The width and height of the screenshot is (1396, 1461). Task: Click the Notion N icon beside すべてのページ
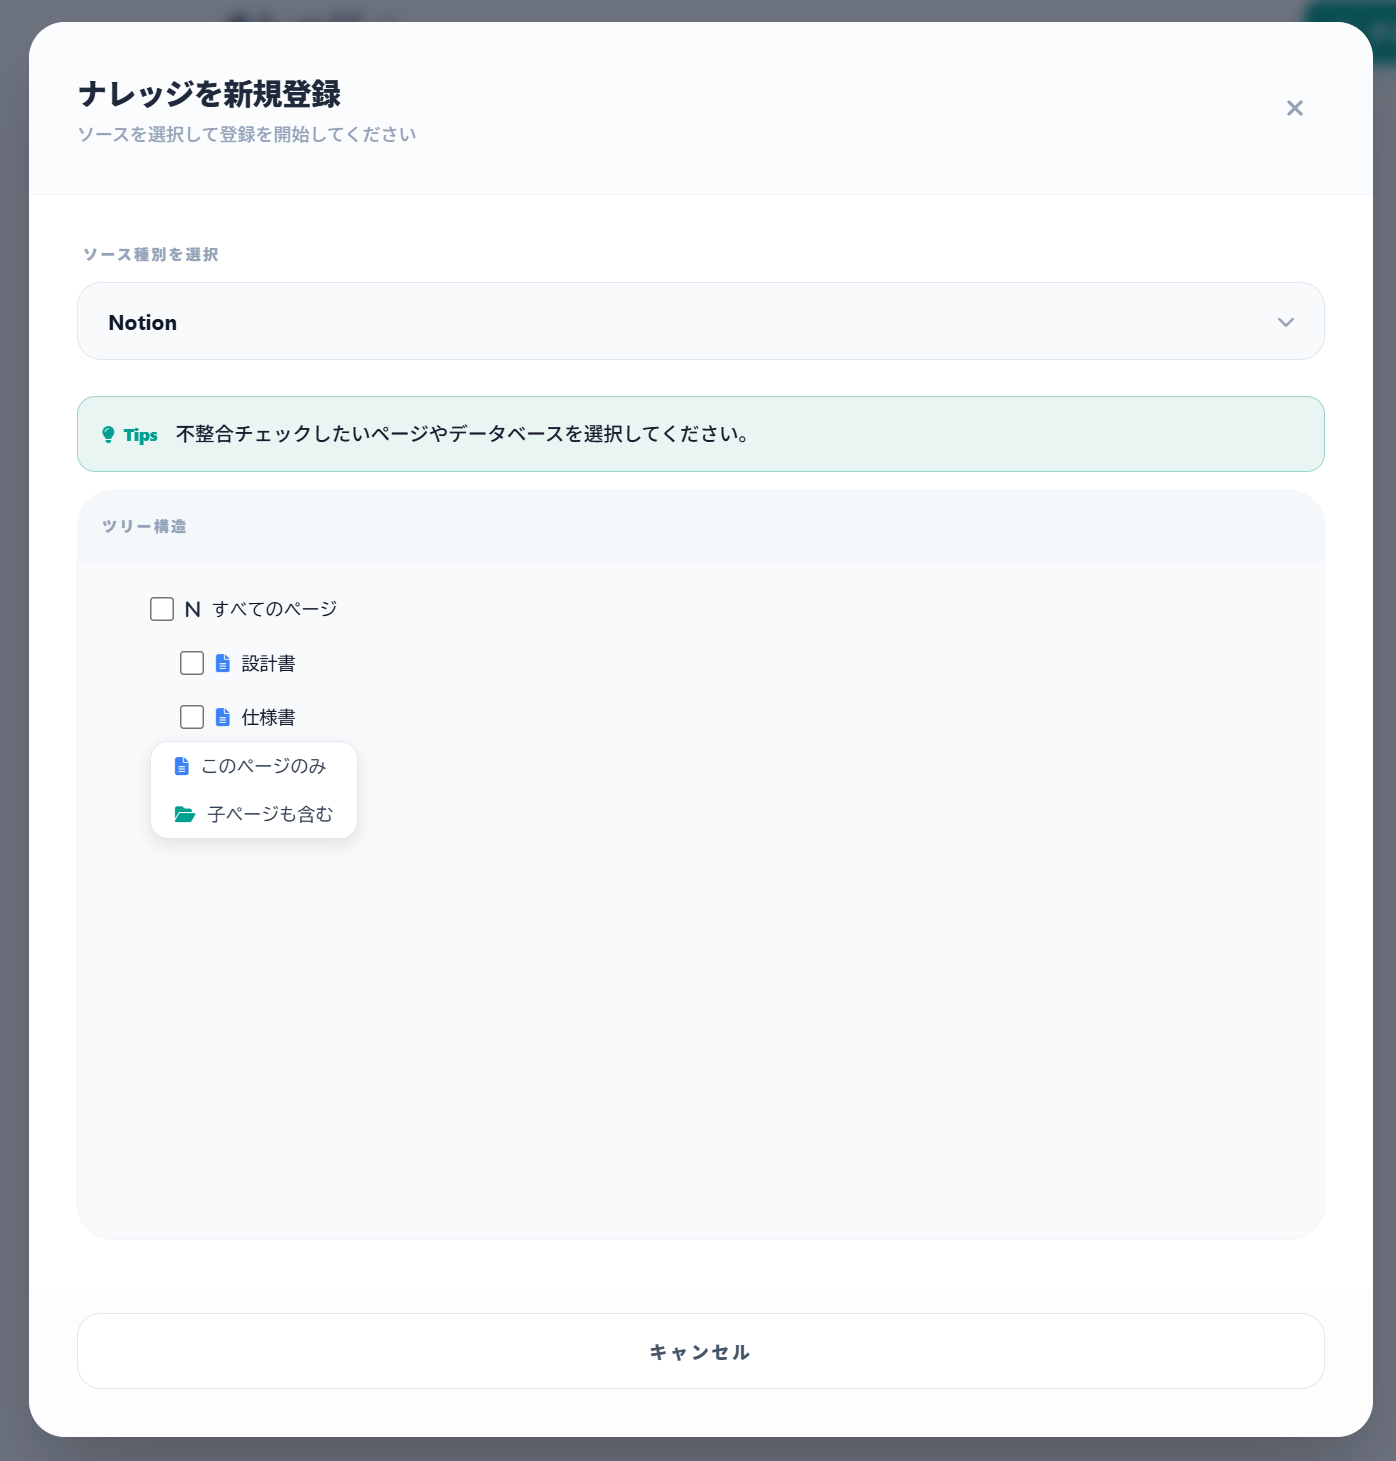[x=192, y=609]
